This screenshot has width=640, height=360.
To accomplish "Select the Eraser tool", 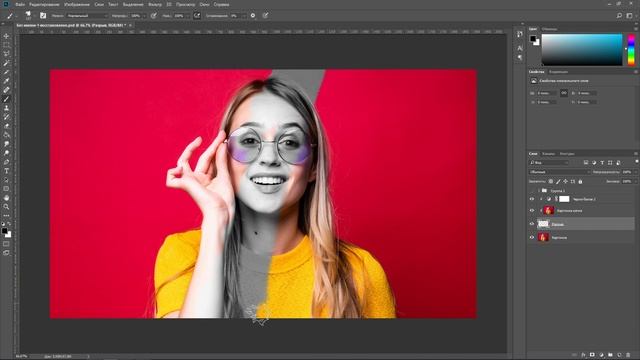I will pos(6,126).
